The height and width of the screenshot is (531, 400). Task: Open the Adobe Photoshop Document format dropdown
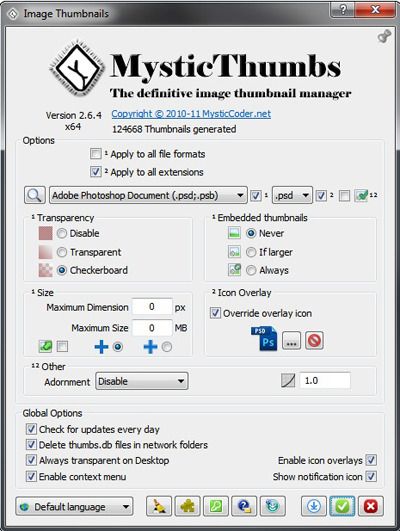(x=148, y=195)
